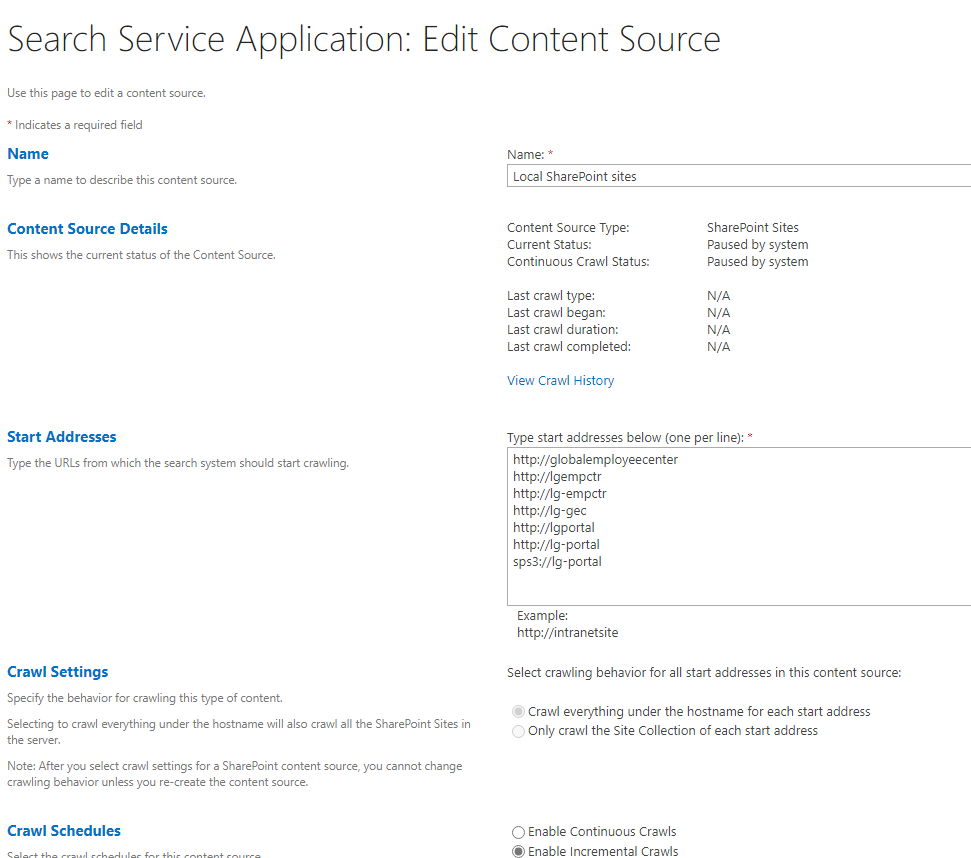
Task: Click the Name input field
Action: tap(739, 176)
